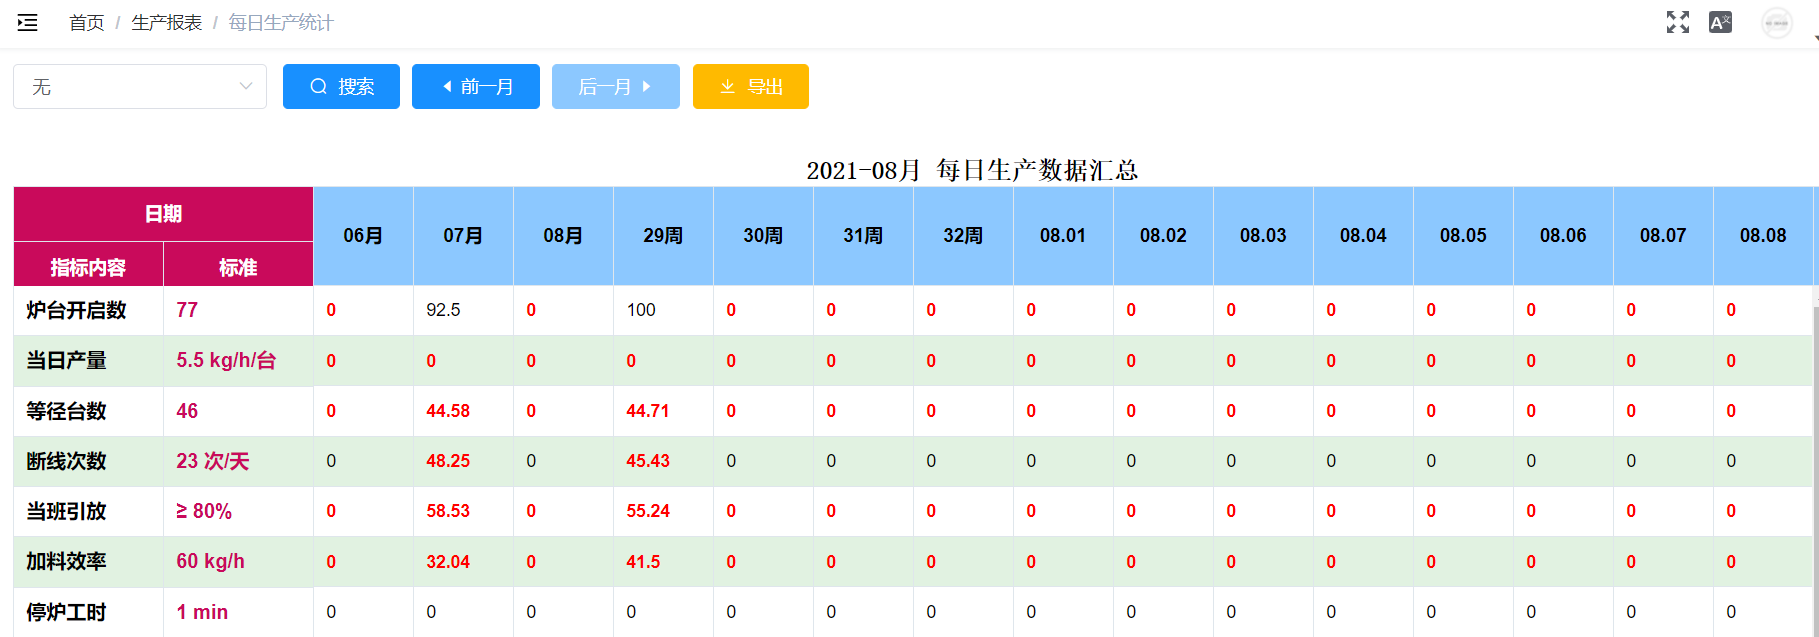Select the 08.07 column header
1819x637 pixels.
click(x=1663, y=236)
